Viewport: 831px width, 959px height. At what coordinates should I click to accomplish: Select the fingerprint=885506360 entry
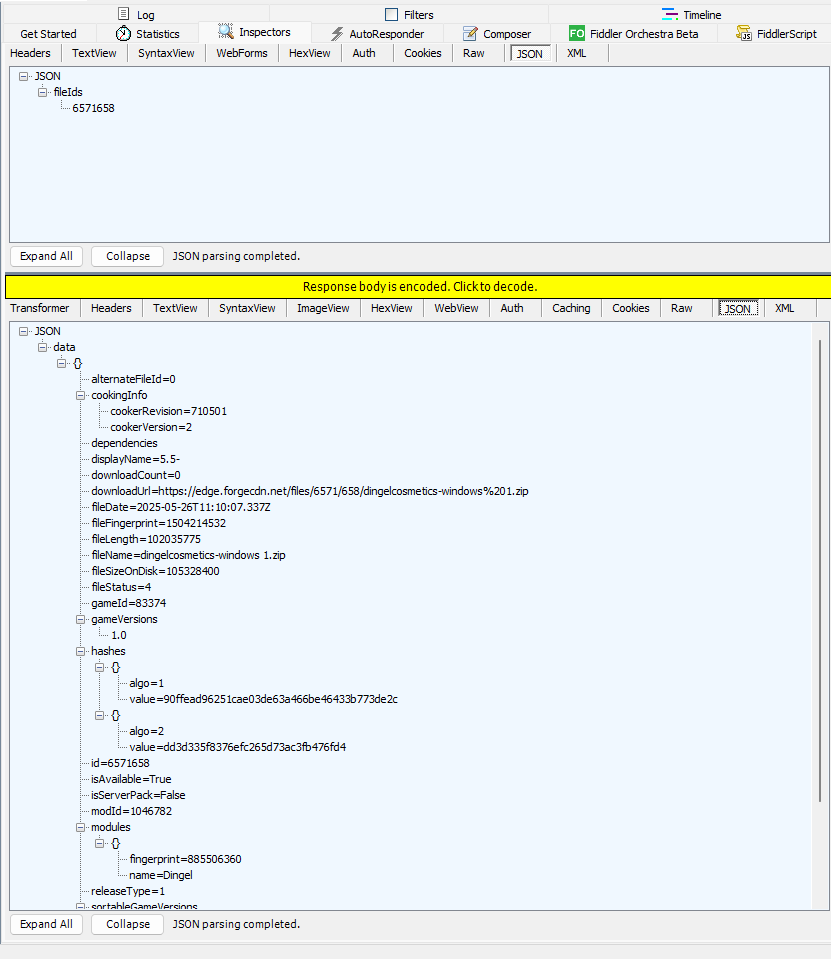point(185,859)
